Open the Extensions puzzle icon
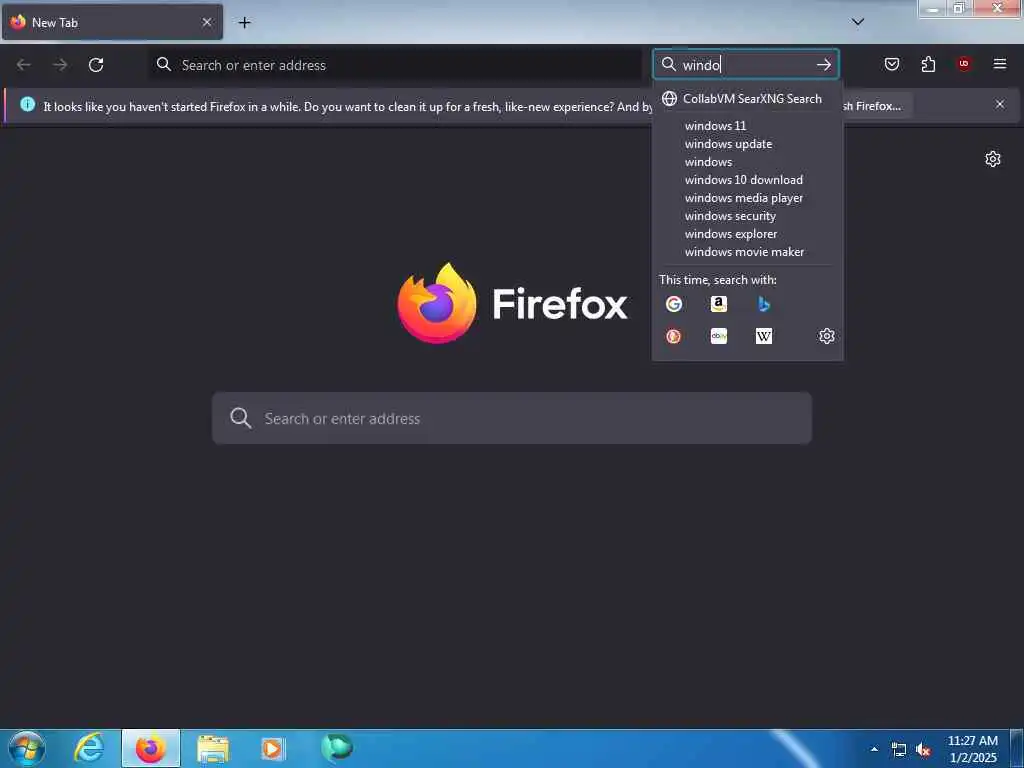The height and width of the screenshot is (768, 1024). (x=928, y=64)
